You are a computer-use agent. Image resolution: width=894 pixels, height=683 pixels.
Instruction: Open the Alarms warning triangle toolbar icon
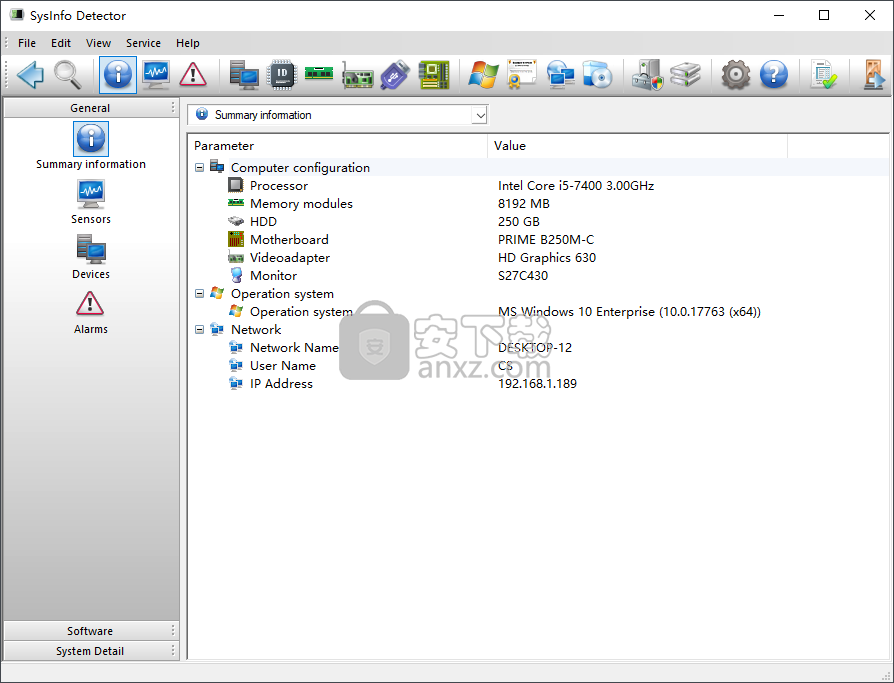[x=193, y=75]
